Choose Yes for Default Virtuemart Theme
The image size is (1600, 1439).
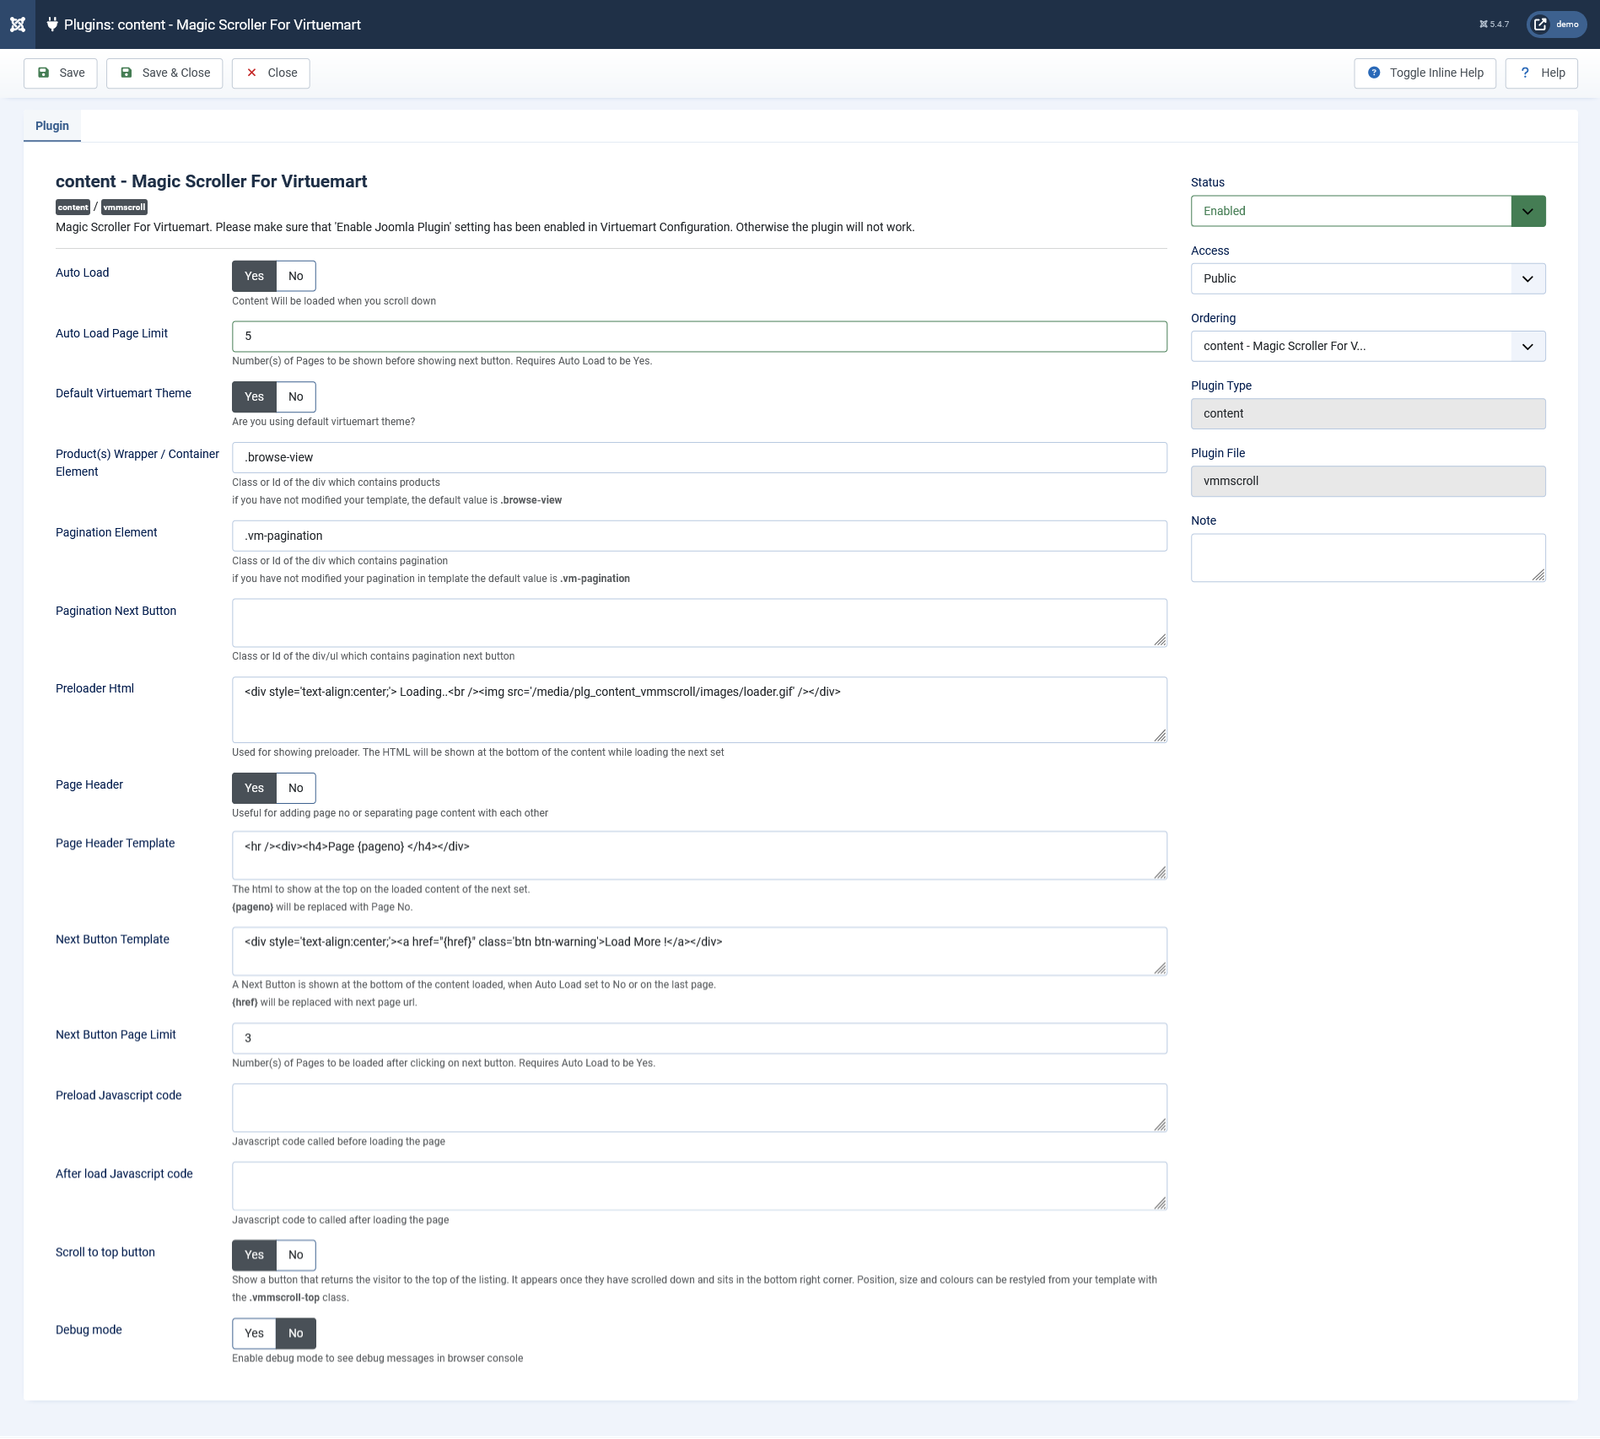[254, 397]
